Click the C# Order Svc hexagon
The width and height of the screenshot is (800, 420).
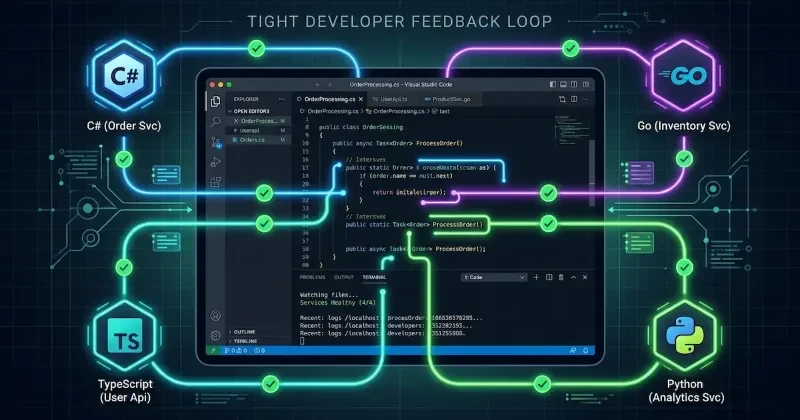(x=124, y=77)
